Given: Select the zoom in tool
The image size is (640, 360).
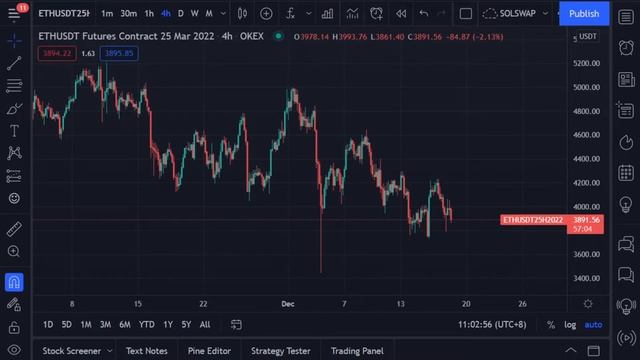Looking at the screenshot, I should click(x=14, y=251).
